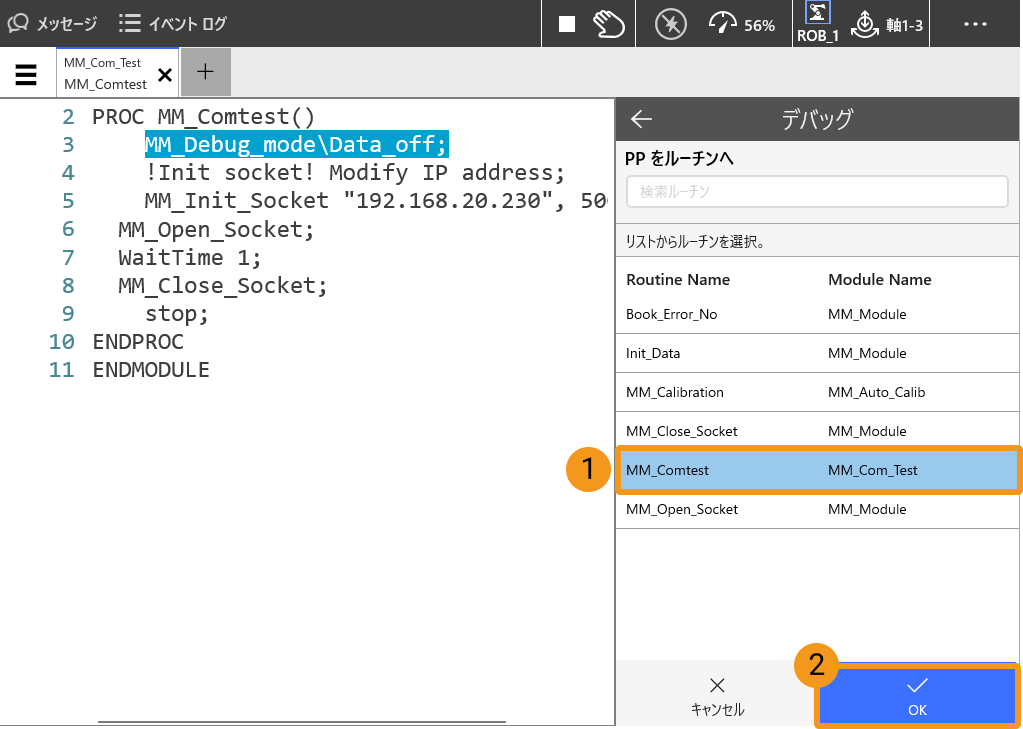
Task: Close the MM_Comtest tab
Action: 165,74
